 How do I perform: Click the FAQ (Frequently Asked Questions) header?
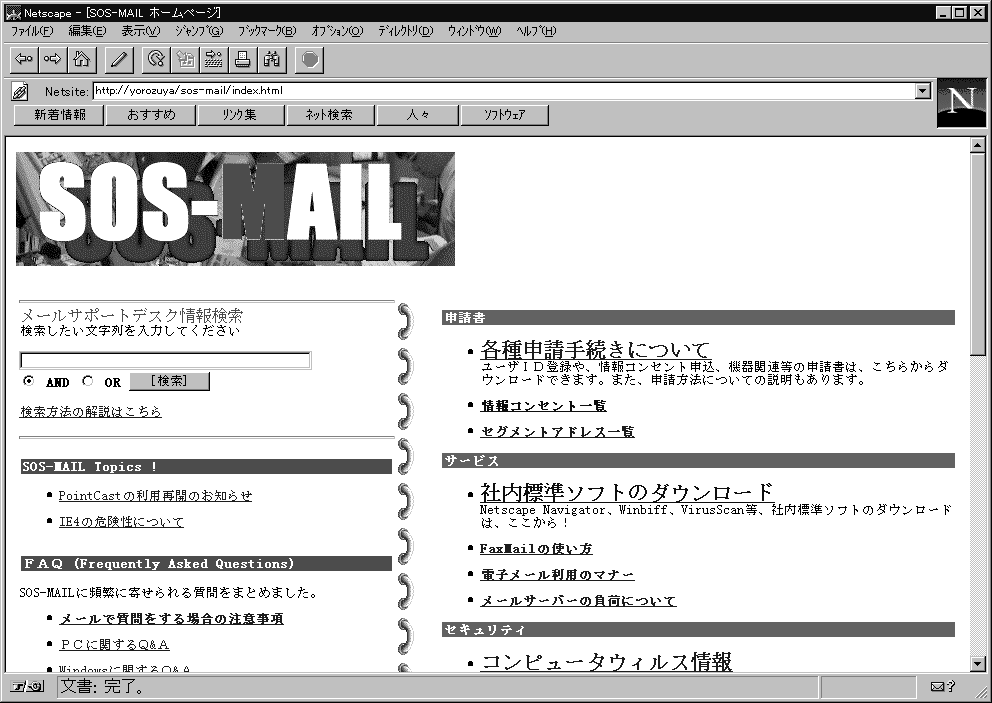206,564
